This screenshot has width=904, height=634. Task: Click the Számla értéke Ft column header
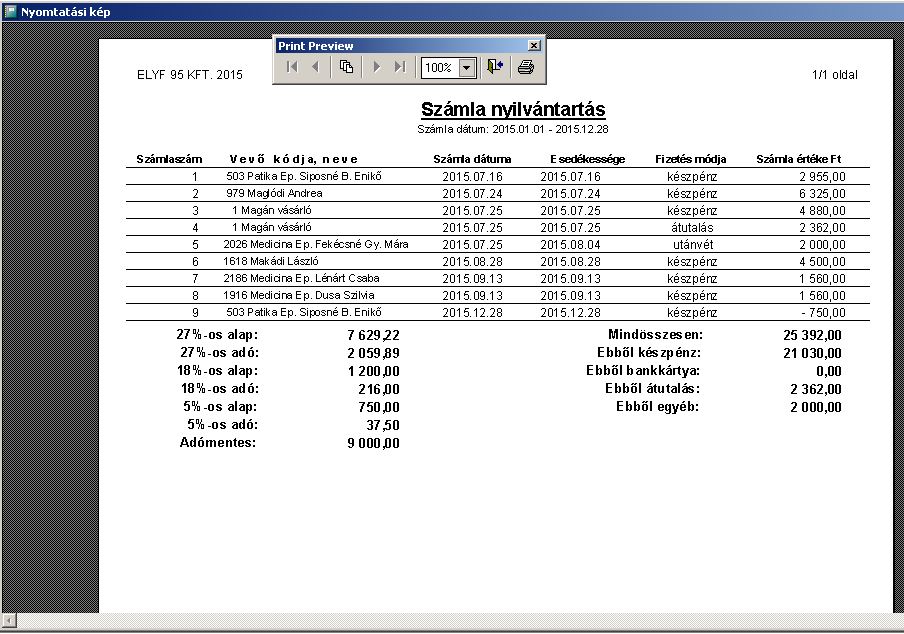[x=798, y=159]
